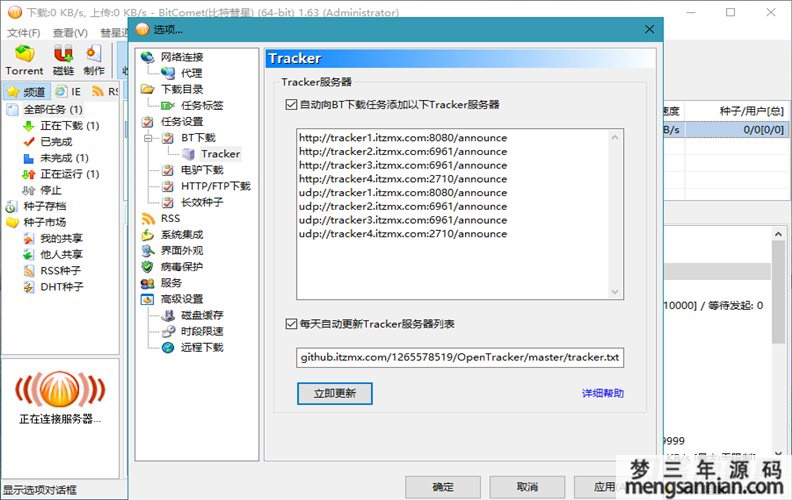
Task: Select RSS种子 in sidebar
Action: click(60, 271)
